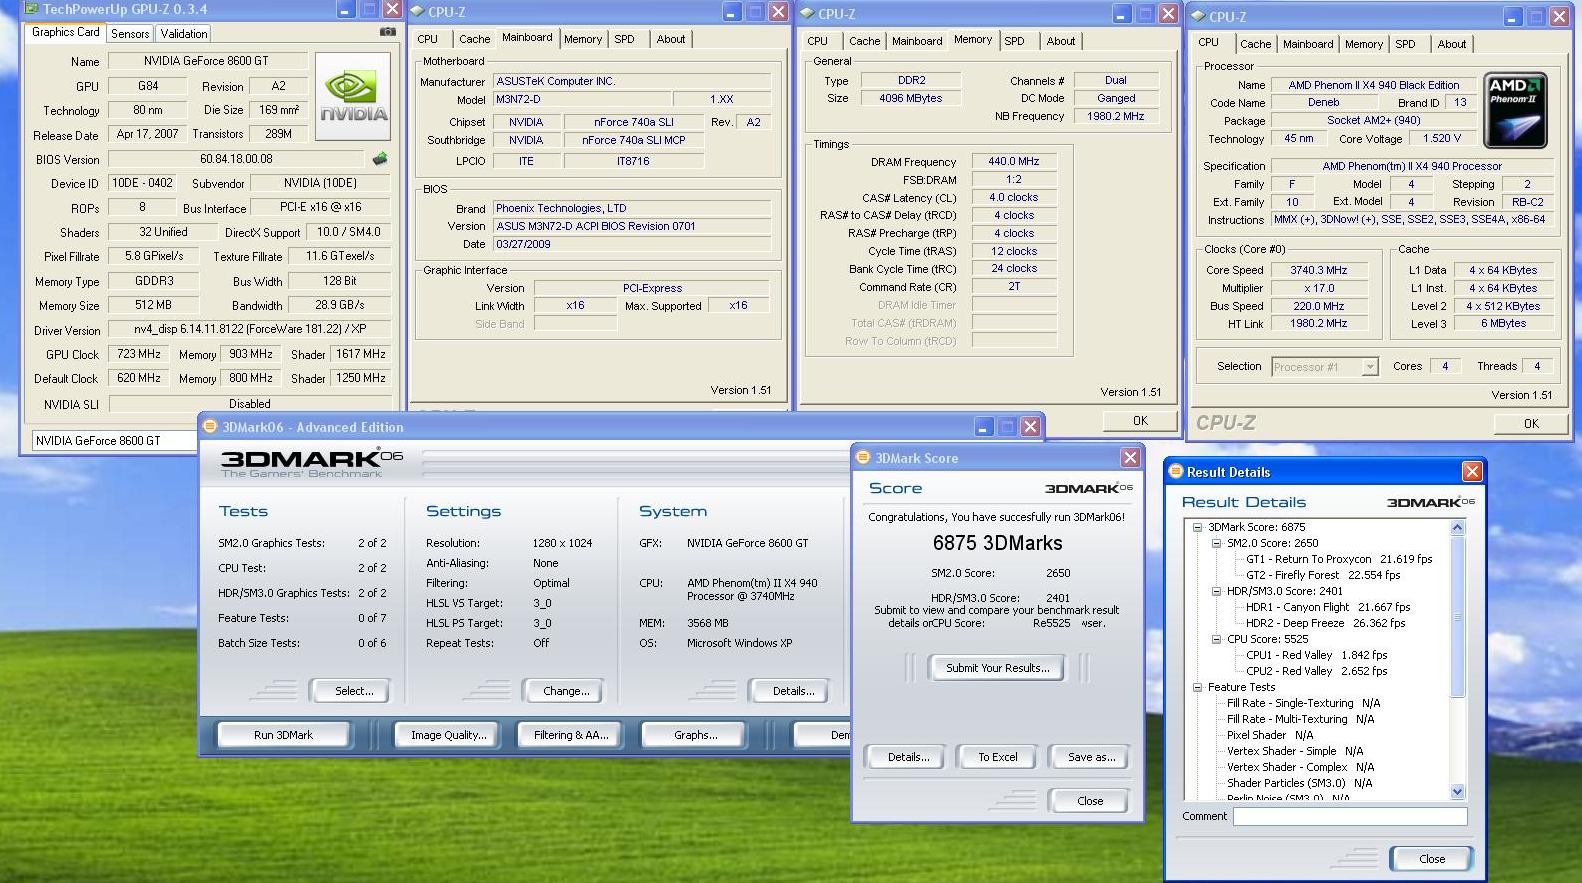Open SPD tab in the CPU-Z motherboard window
The width and height of the screenshot is (1582, 883).
(624, 39)
